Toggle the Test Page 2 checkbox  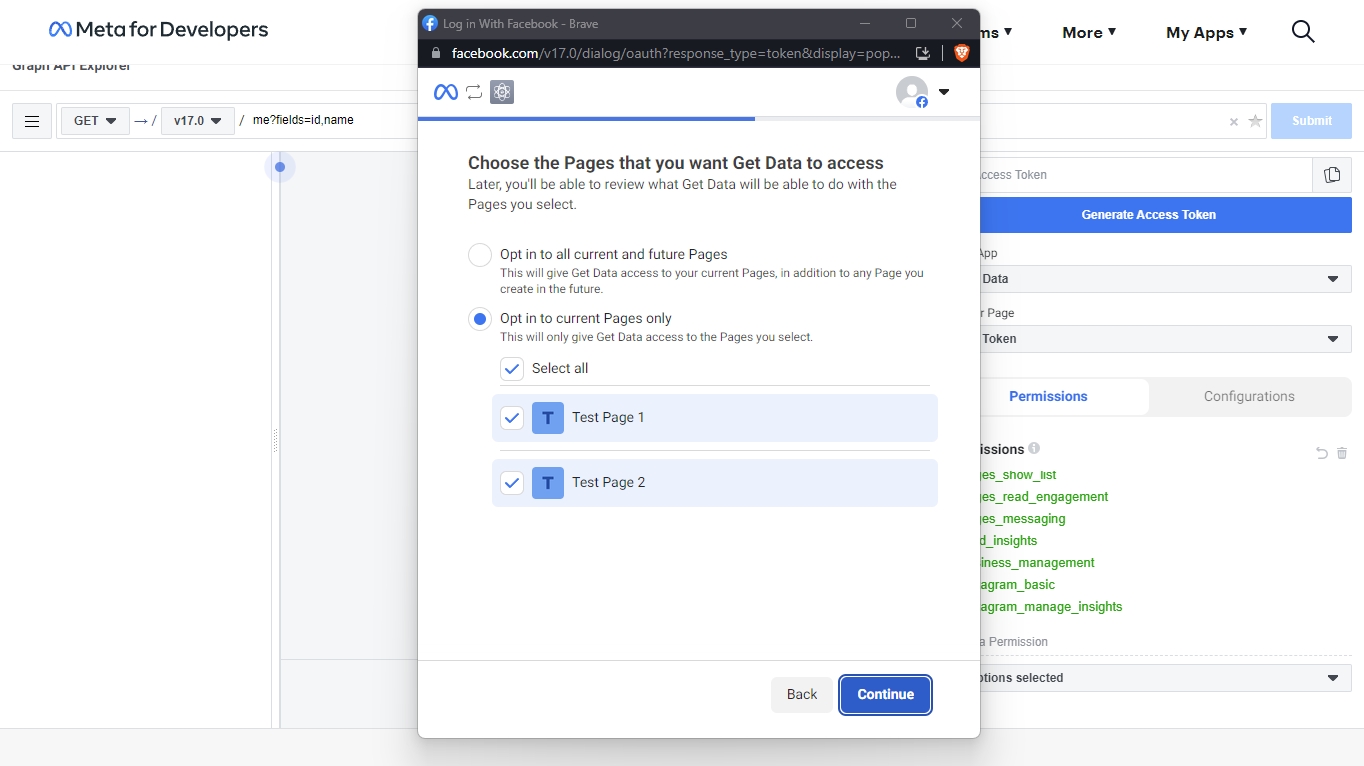click(x=512, y=483)
